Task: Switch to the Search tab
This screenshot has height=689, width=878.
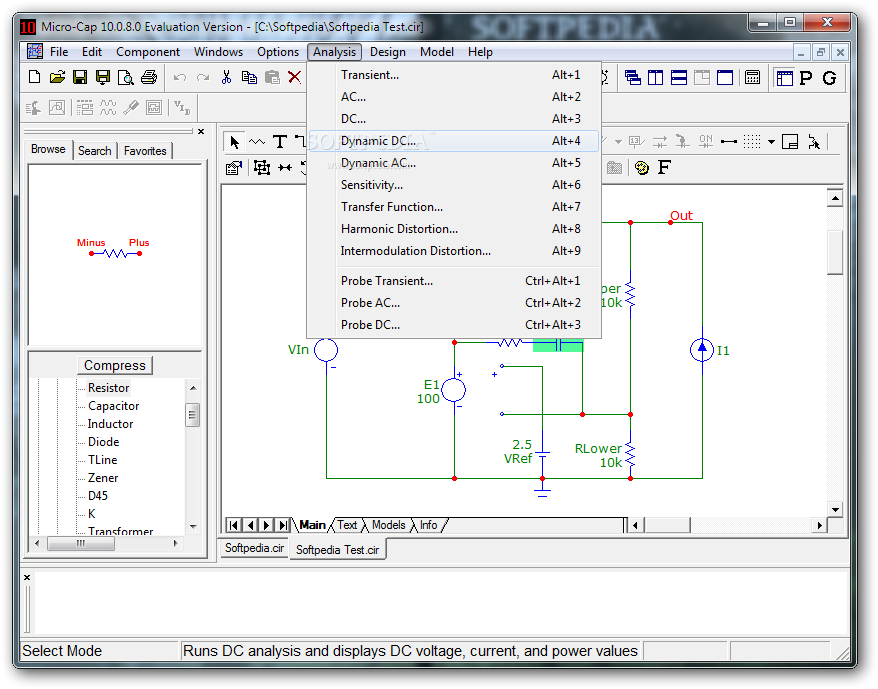Action: (x=95, y=151)
